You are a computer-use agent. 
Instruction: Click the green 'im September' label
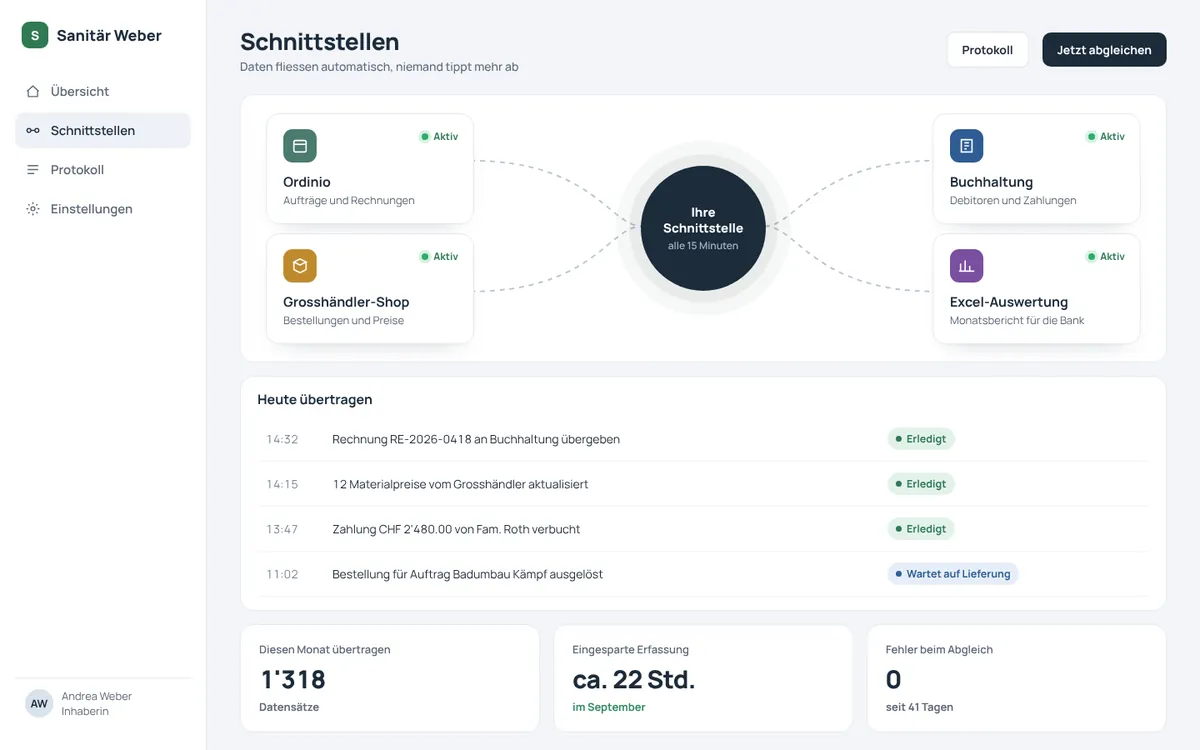click(609, 707)
